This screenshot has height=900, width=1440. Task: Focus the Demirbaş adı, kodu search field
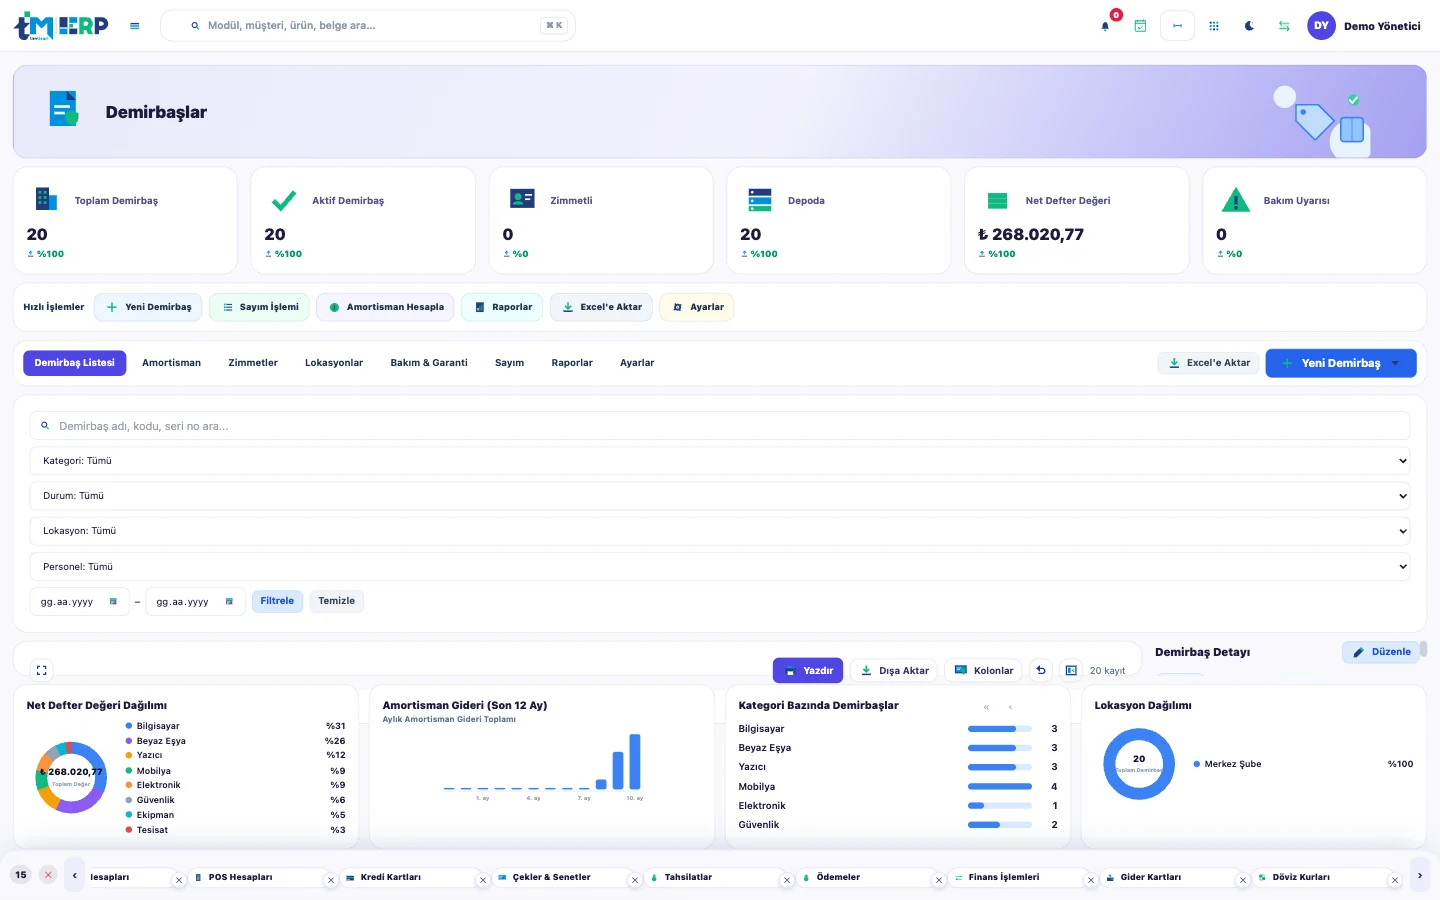tap(720, 426)
